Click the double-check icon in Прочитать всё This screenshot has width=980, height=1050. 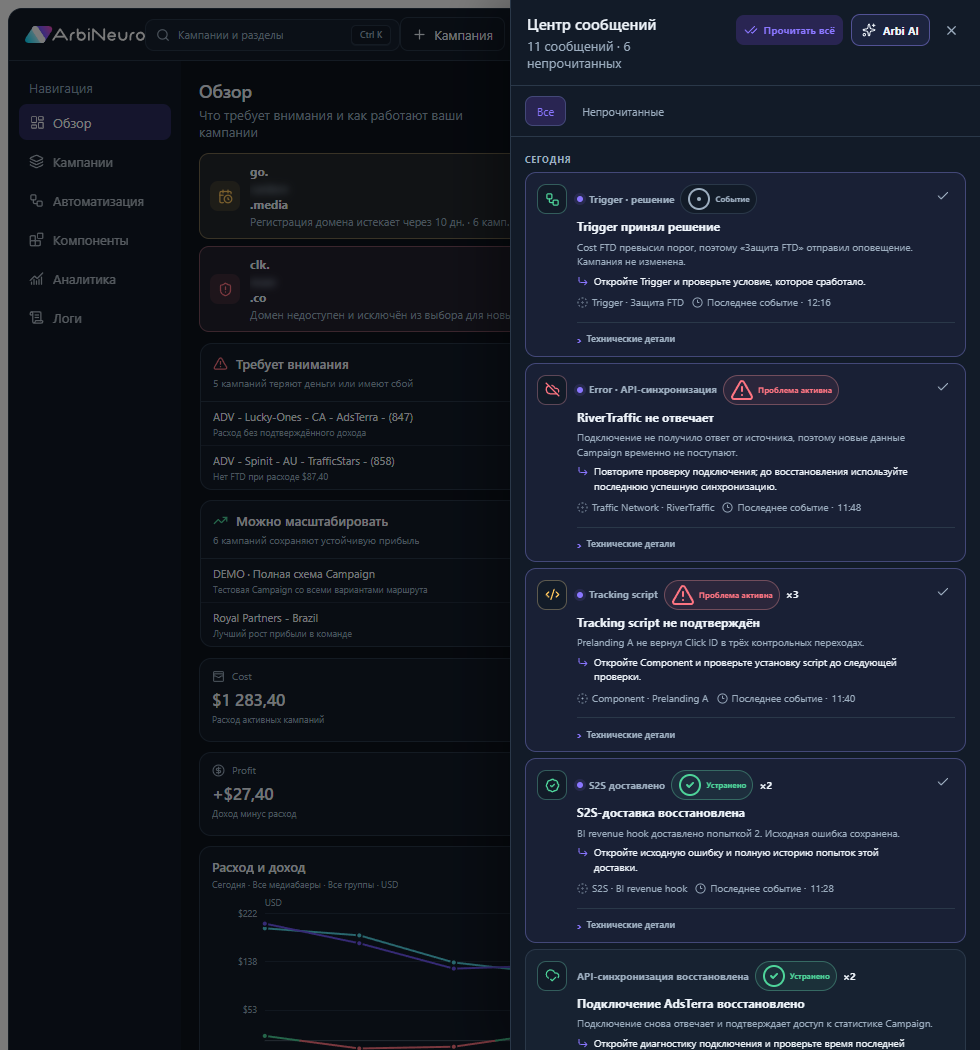click(x=751, y=31)
